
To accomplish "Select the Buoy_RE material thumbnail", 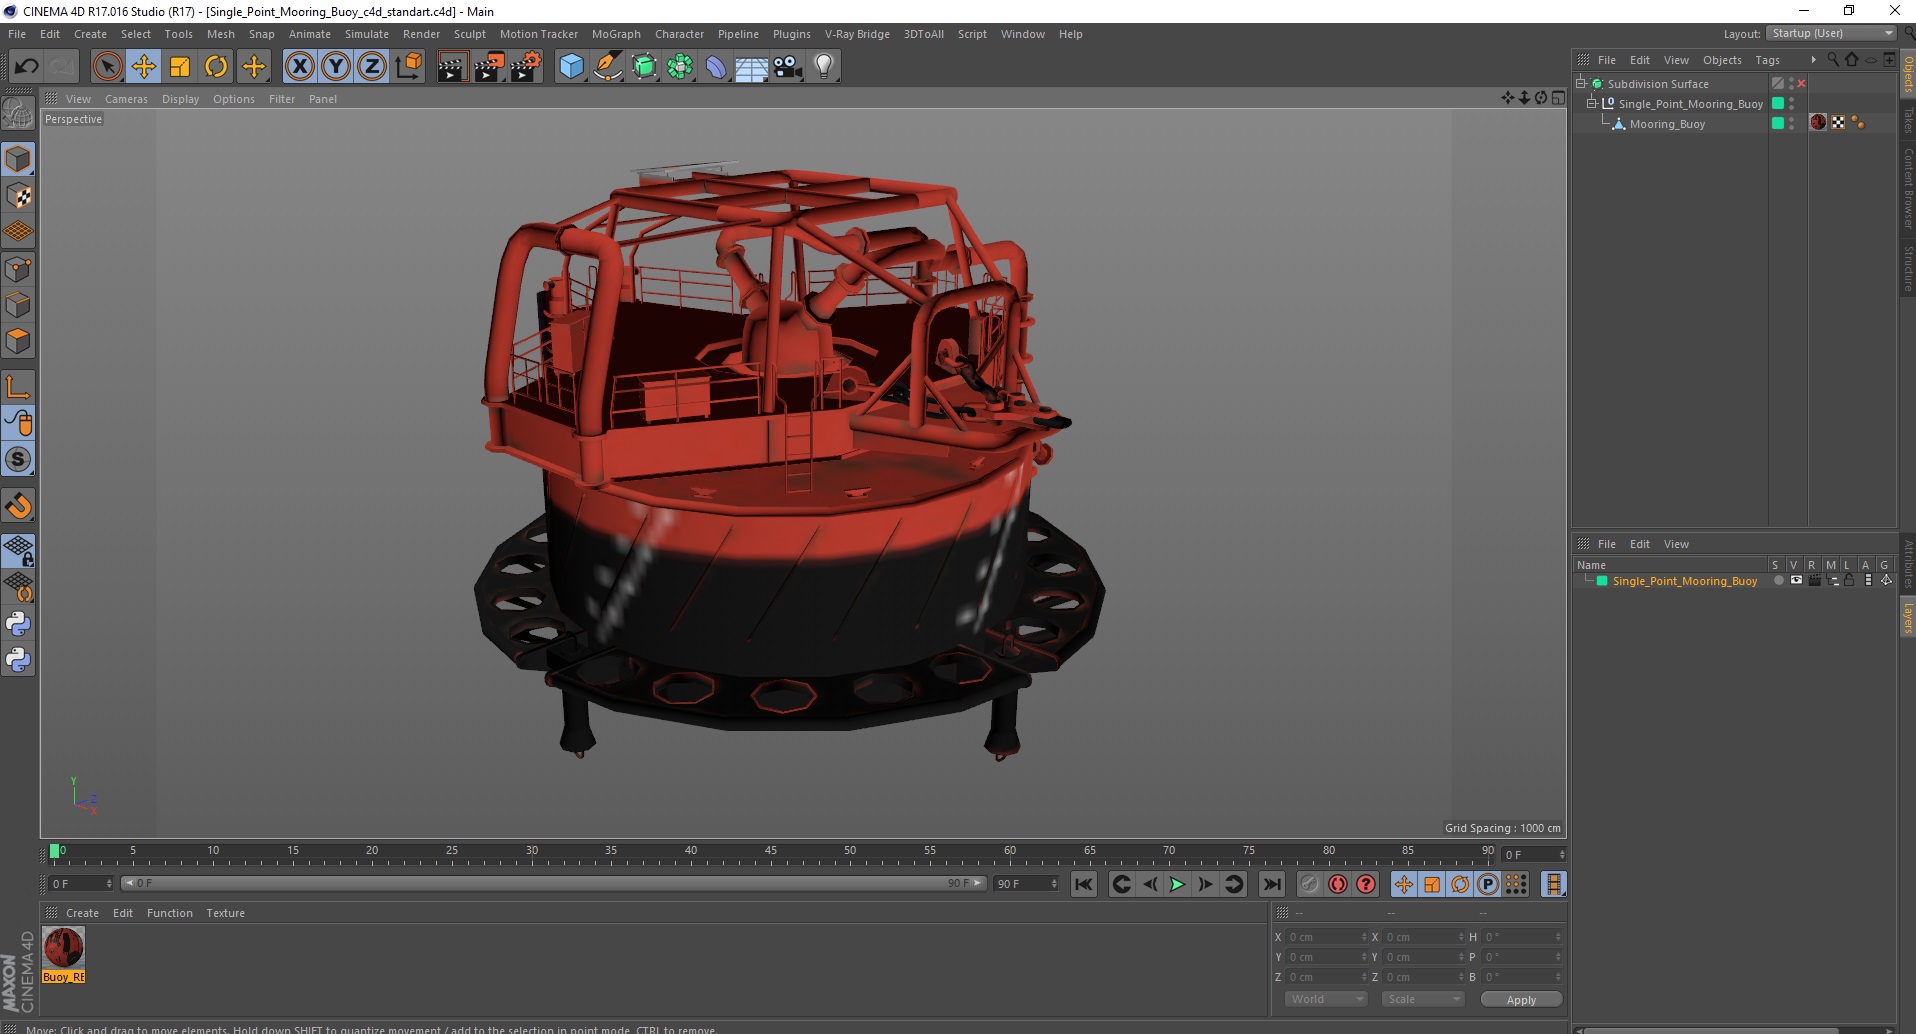I will tap(63, 947).
